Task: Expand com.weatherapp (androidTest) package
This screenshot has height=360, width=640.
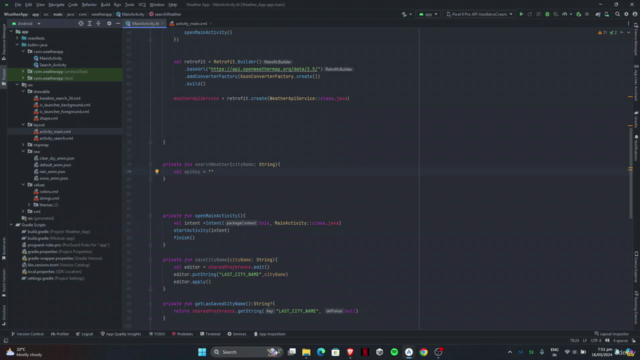Action: click(23, 71)
